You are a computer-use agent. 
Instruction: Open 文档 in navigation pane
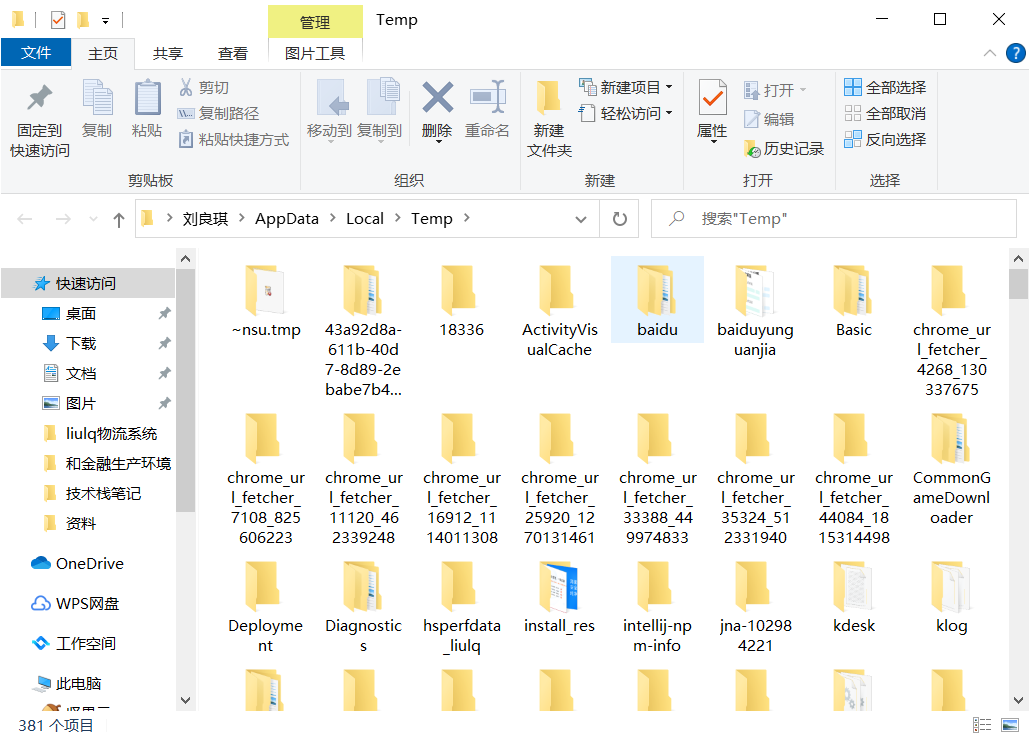(81, 374)
